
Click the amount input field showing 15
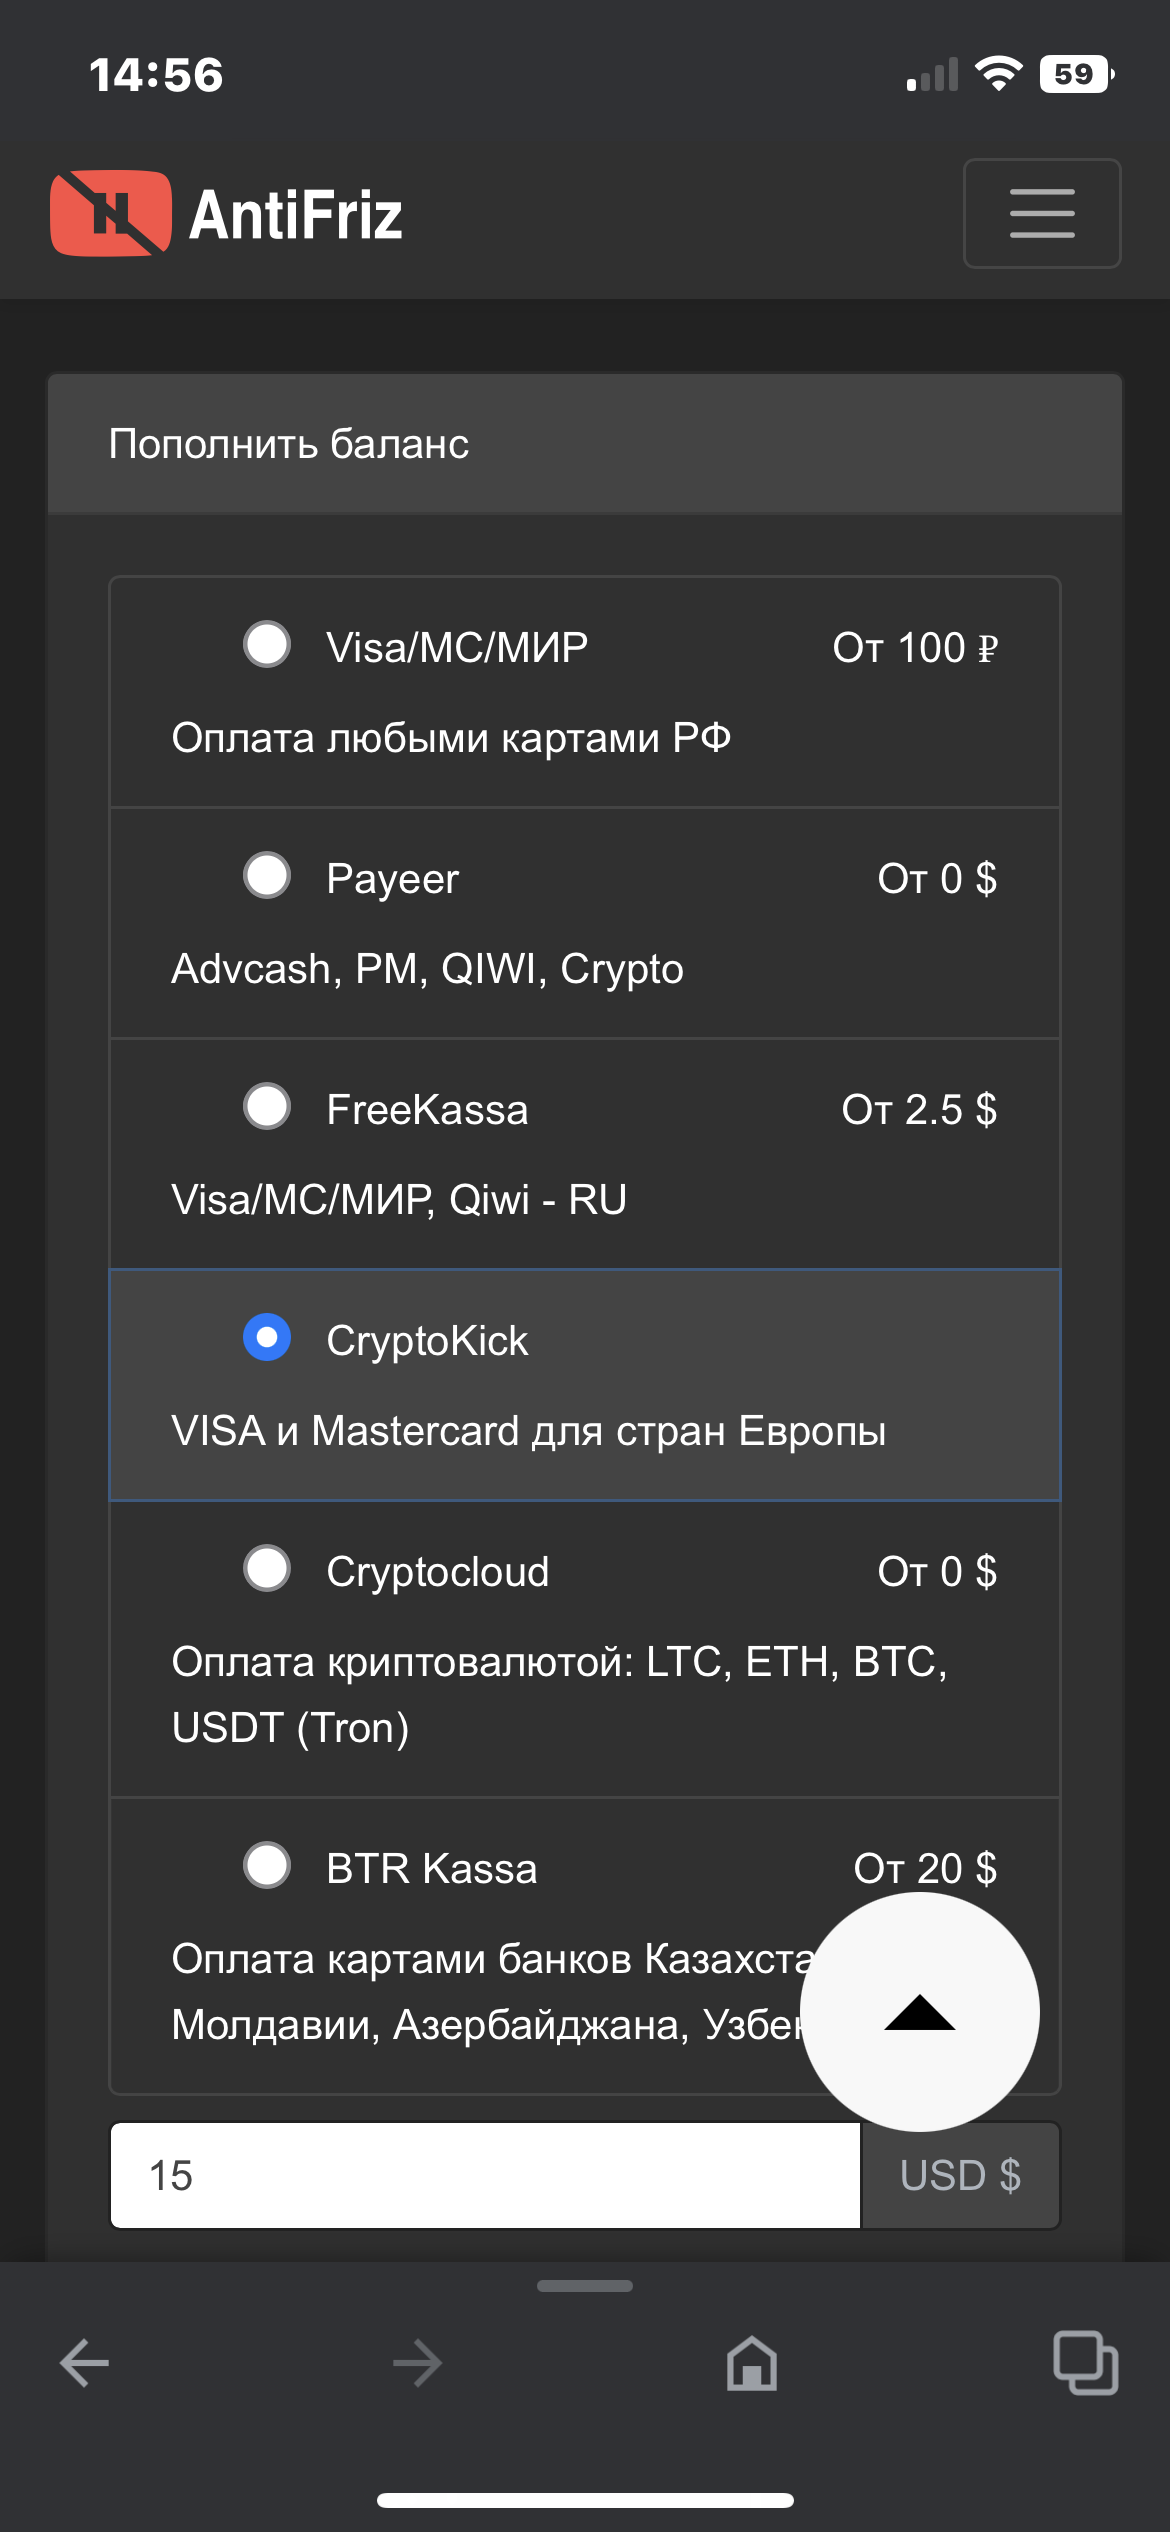(485, 2176)
